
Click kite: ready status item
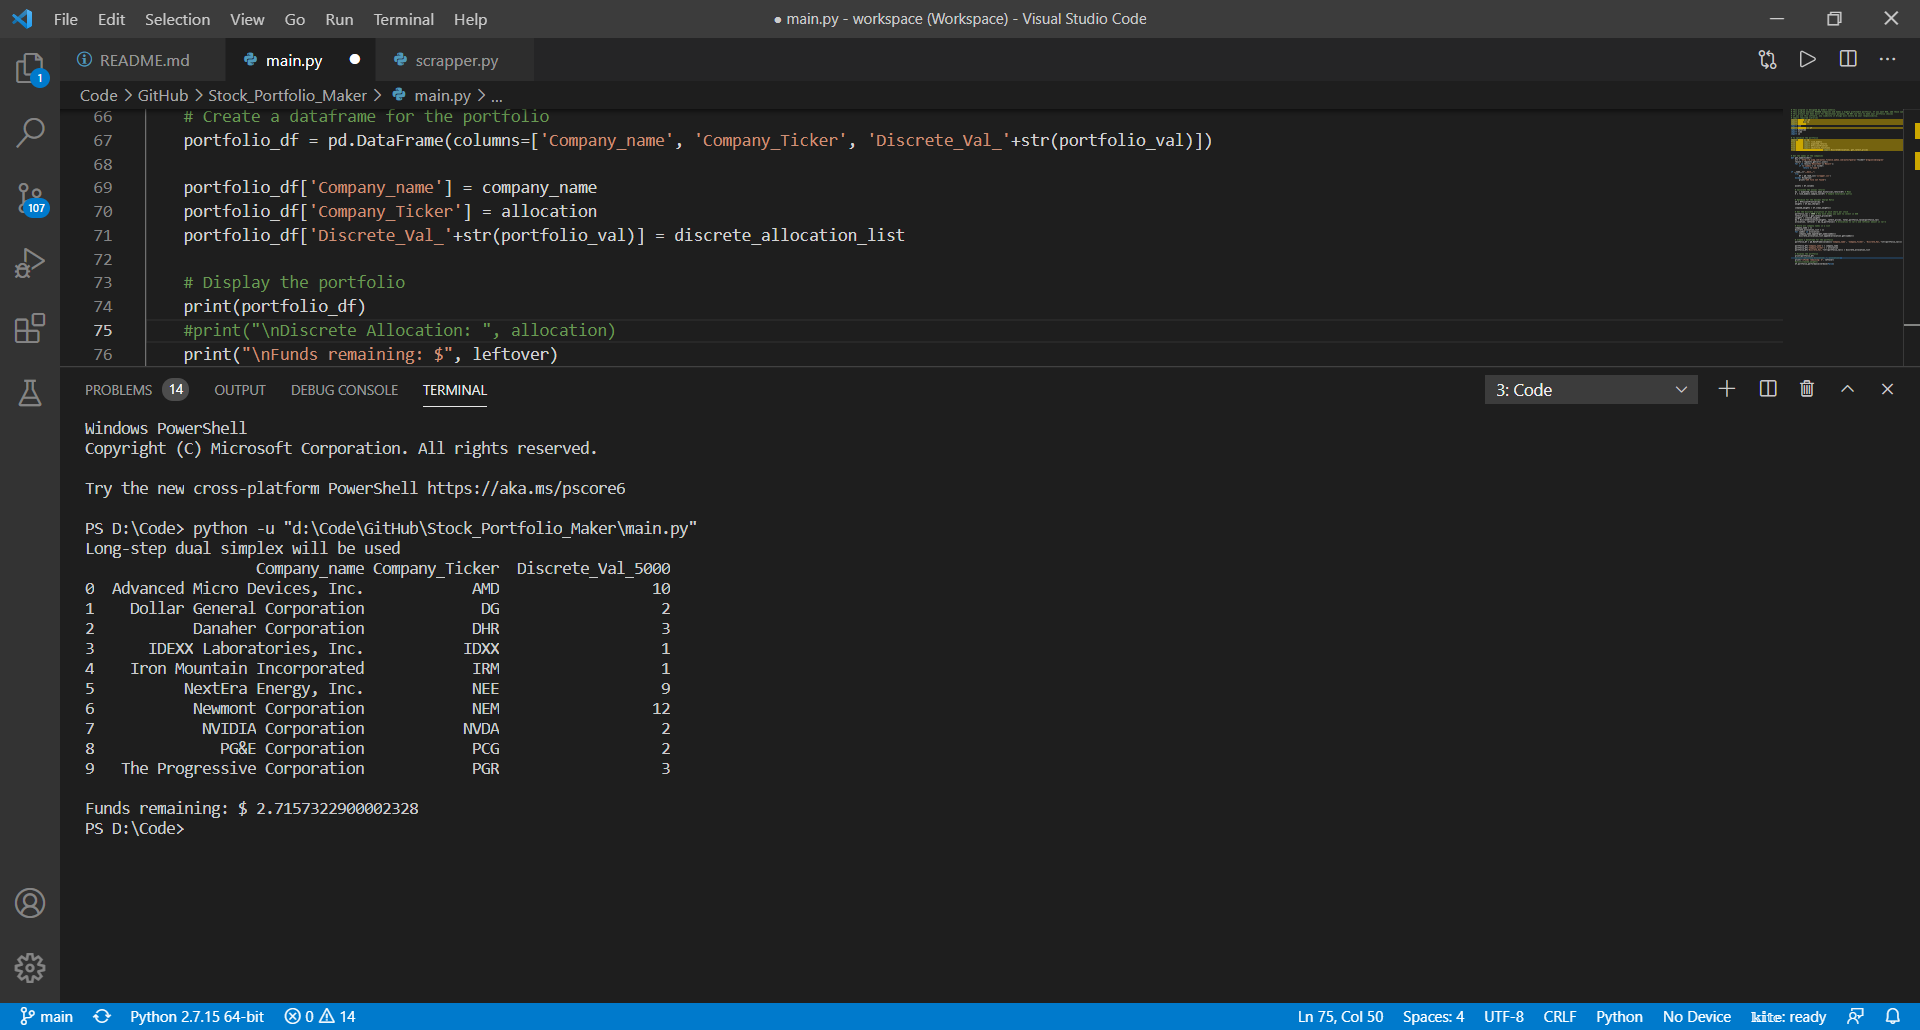click(x=1788, y=1016)
